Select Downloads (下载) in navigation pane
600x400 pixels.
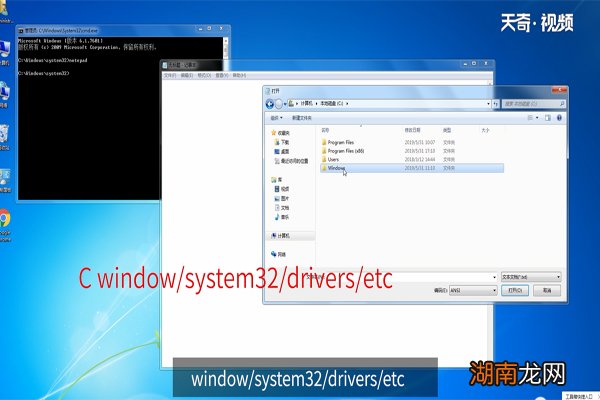[x=282, y=142]
